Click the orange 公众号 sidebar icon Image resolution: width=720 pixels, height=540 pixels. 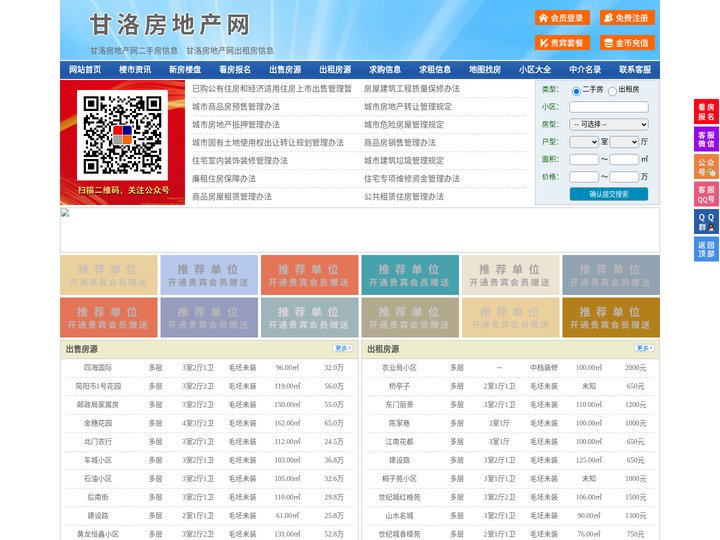click(x=706, y=167)
